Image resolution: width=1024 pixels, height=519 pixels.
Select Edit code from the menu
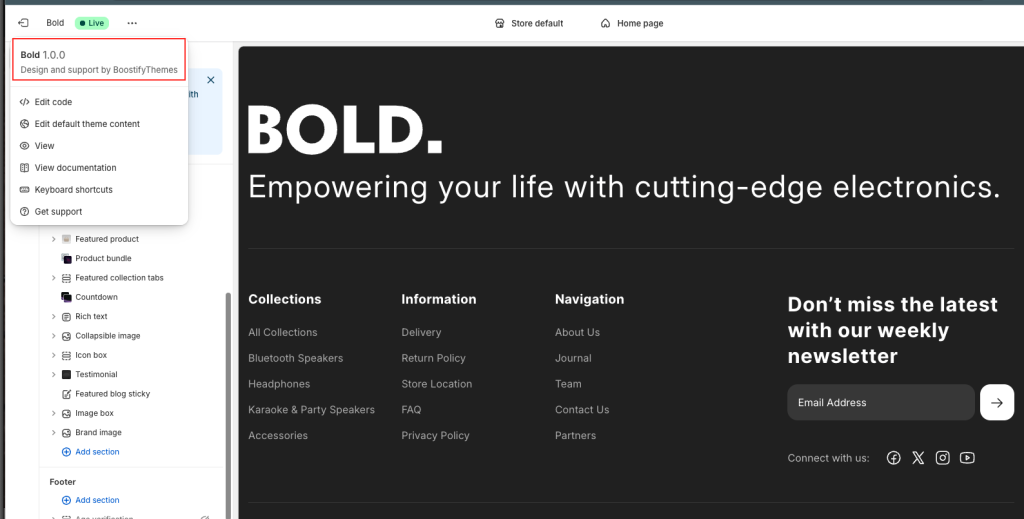(x=53, y=102)
